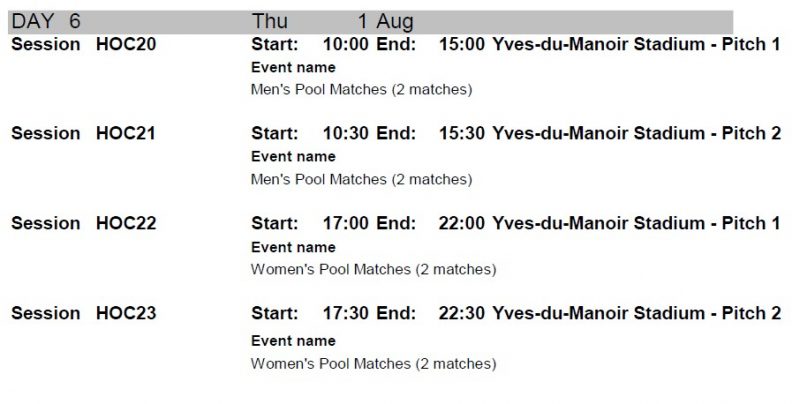Click Women's Pool Matches under HOC23
The width and height of the screenshot is (800, 404).
(x=373, y=363)
